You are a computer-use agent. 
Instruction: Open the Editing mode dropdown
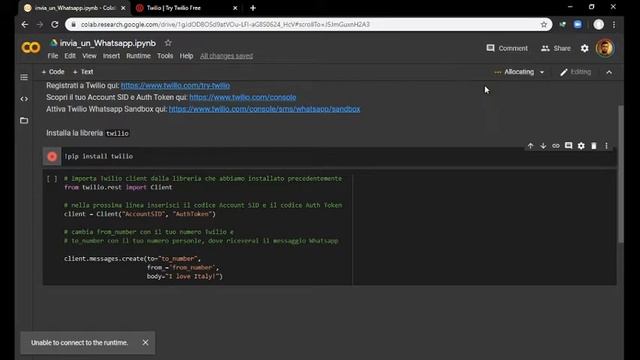point(576,72)
